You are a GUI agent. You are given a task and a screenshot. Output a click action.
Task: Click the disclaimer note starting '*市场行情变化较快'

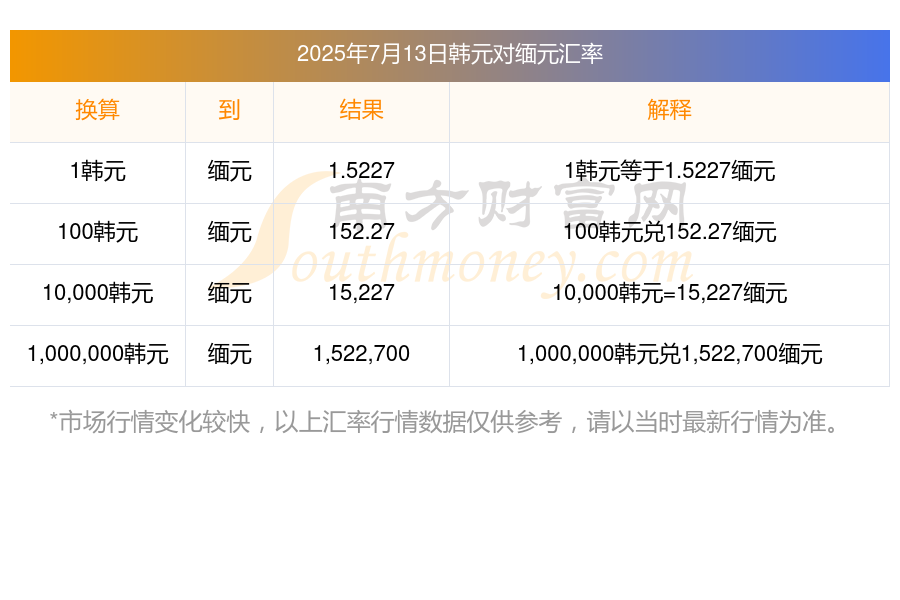point(445,422)
